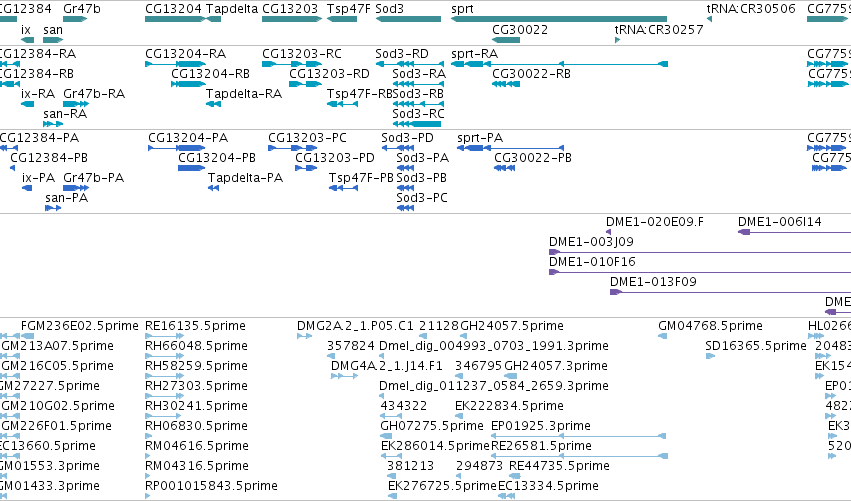Click Dmel_dig_004993_0703_1991.3prime EST label
The image size is (851, 501).
pyautogui.click(x=494, y=346)
